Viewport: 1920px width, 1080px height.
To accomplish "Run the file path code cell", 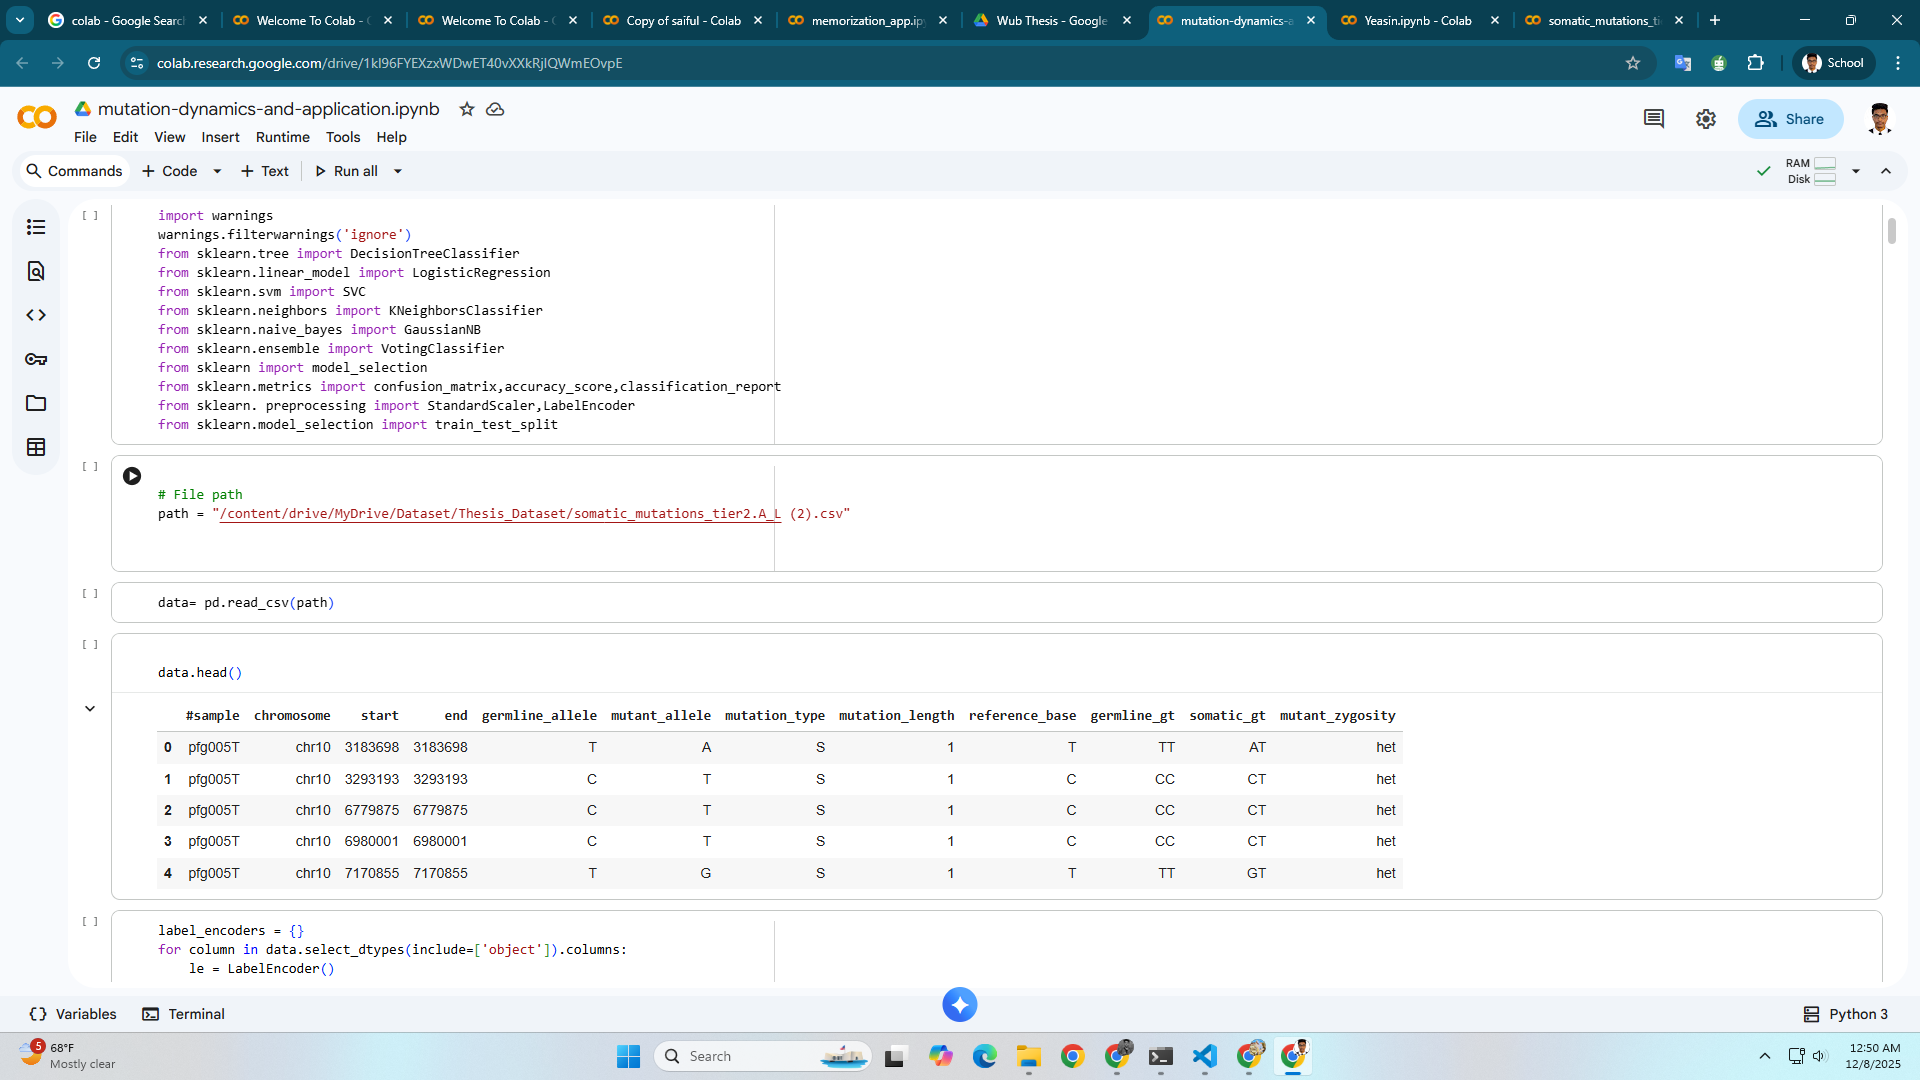I will pyautogui.click(x=131, y=476).
